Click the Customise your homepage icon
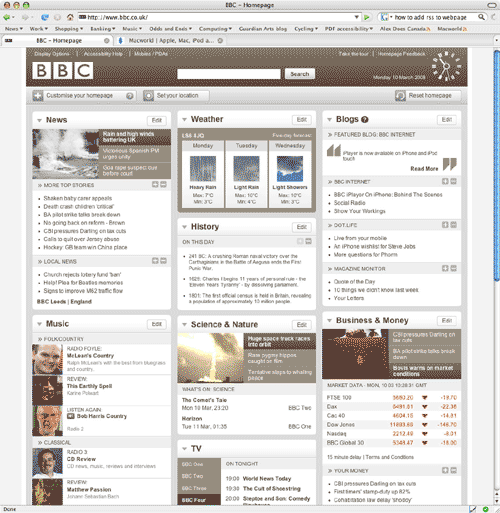 click(x=38, y=96)
